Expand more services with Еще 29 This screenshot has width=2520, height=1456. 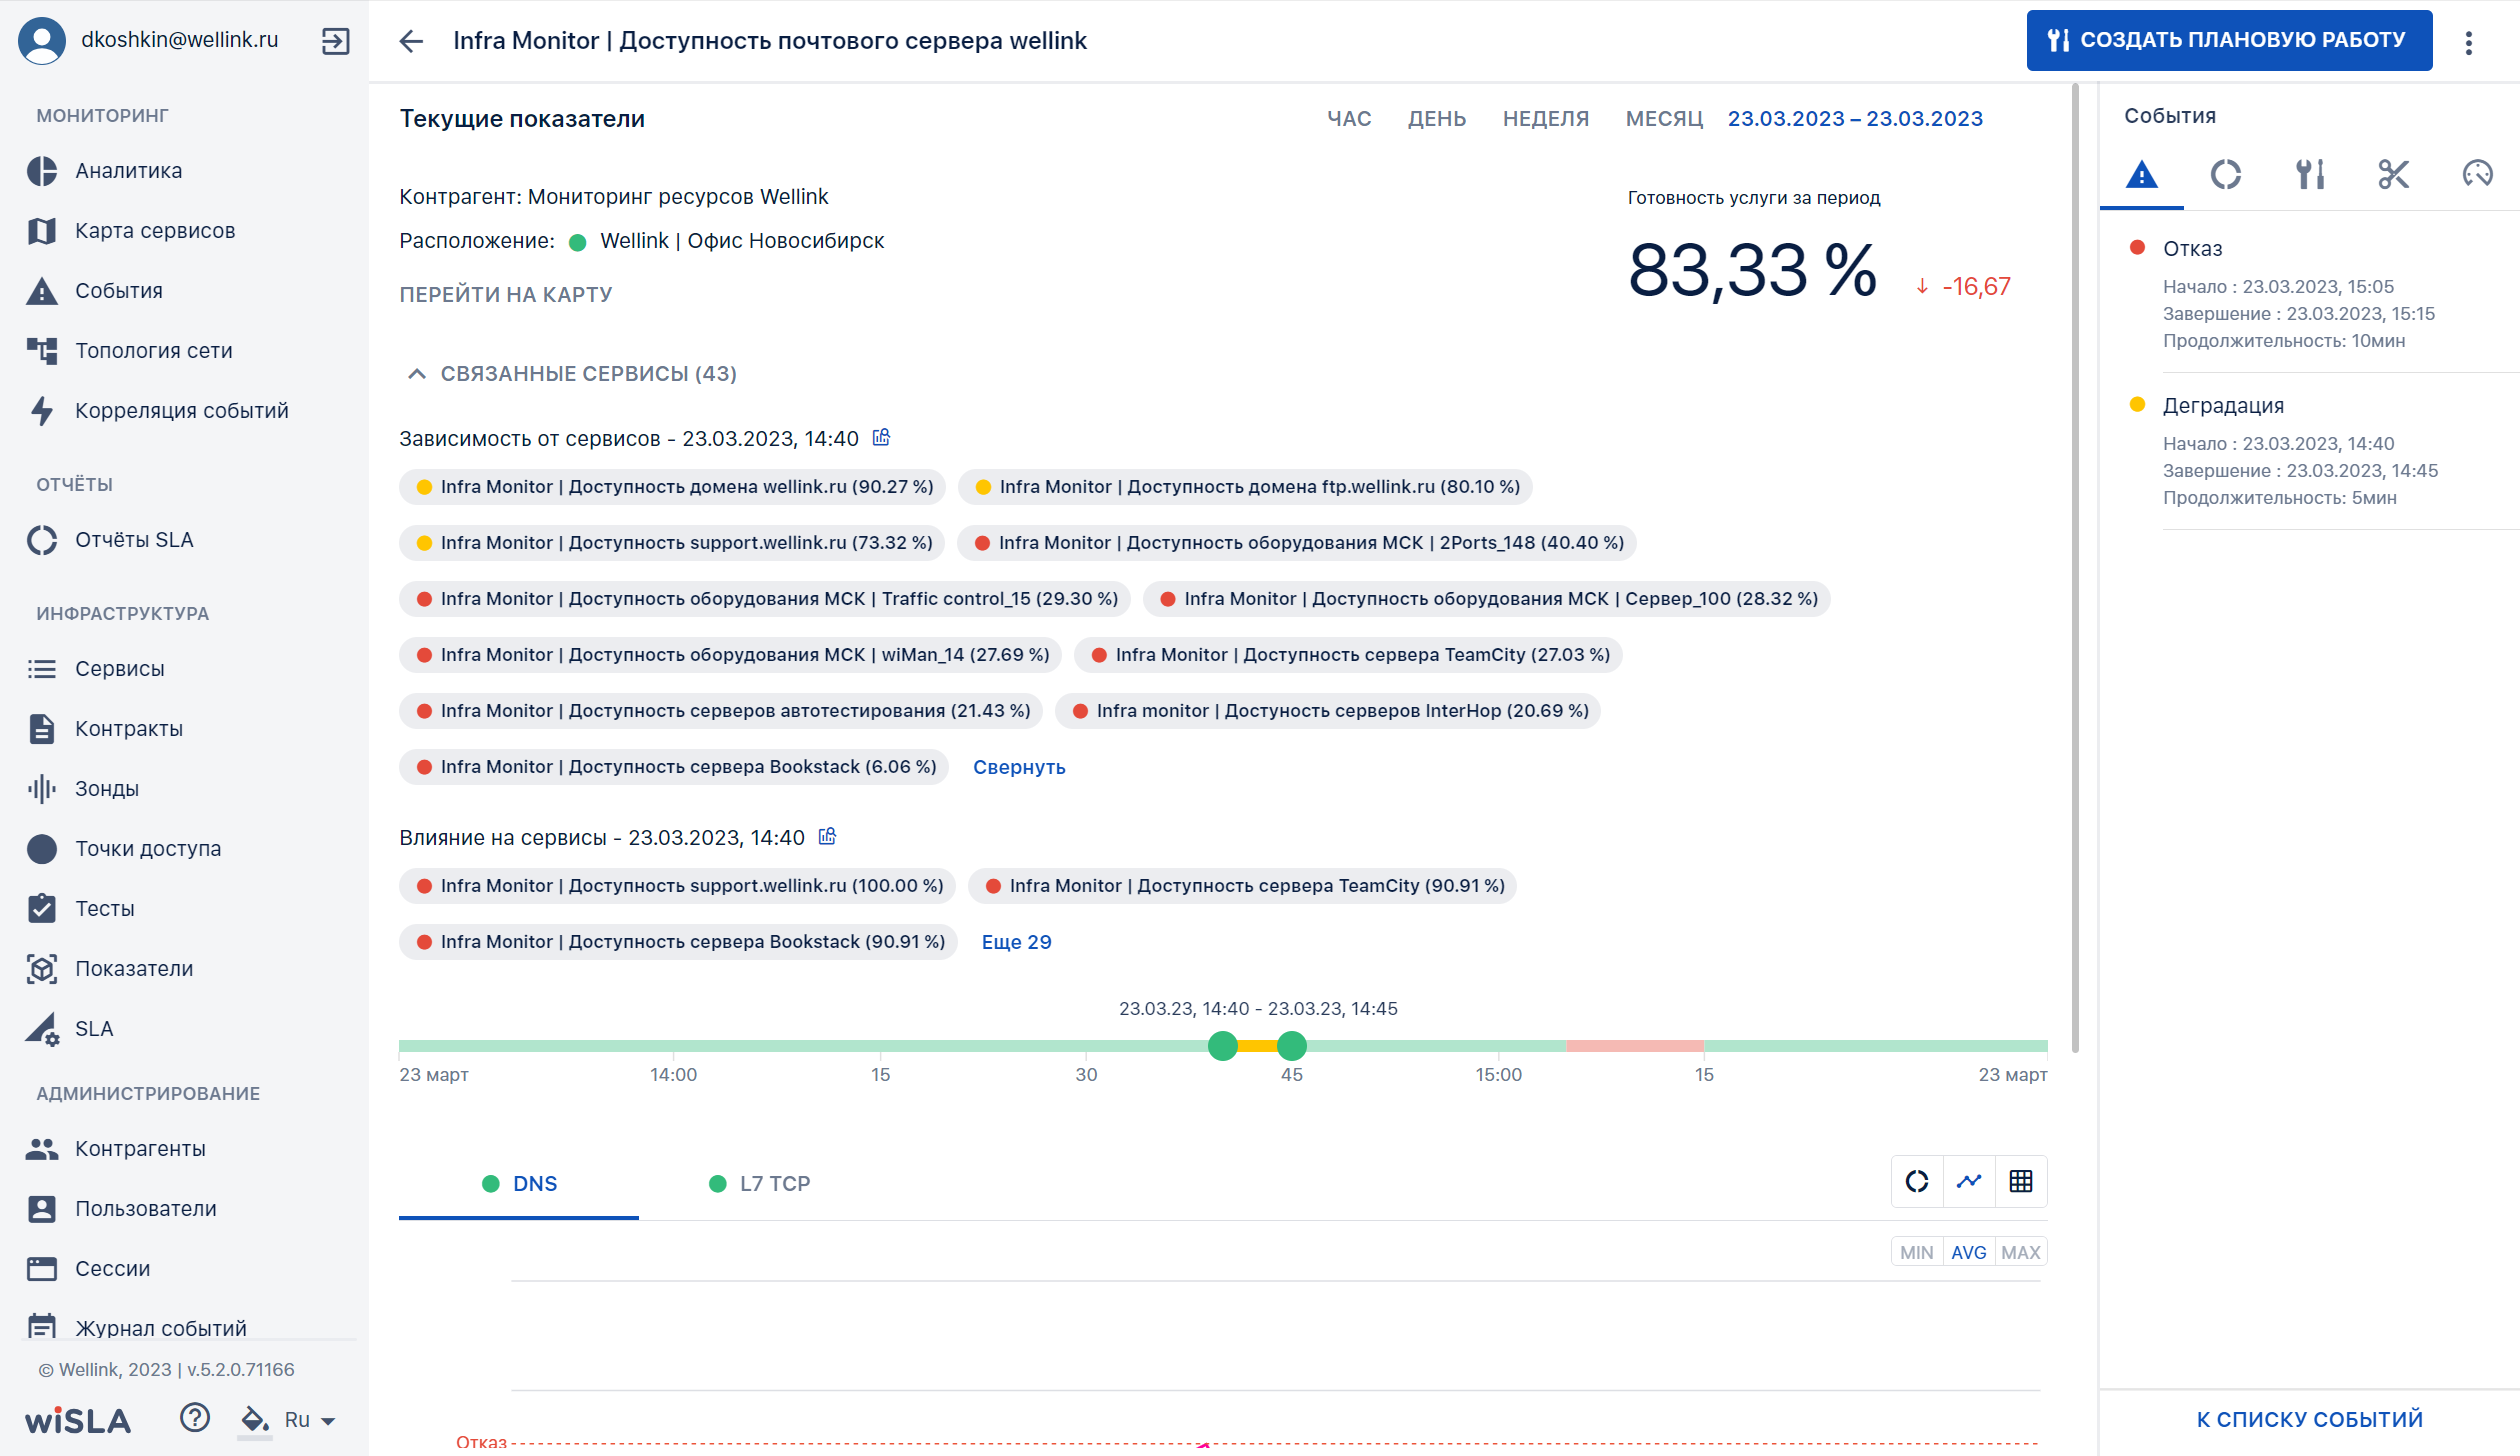(x=1016, y=942)
